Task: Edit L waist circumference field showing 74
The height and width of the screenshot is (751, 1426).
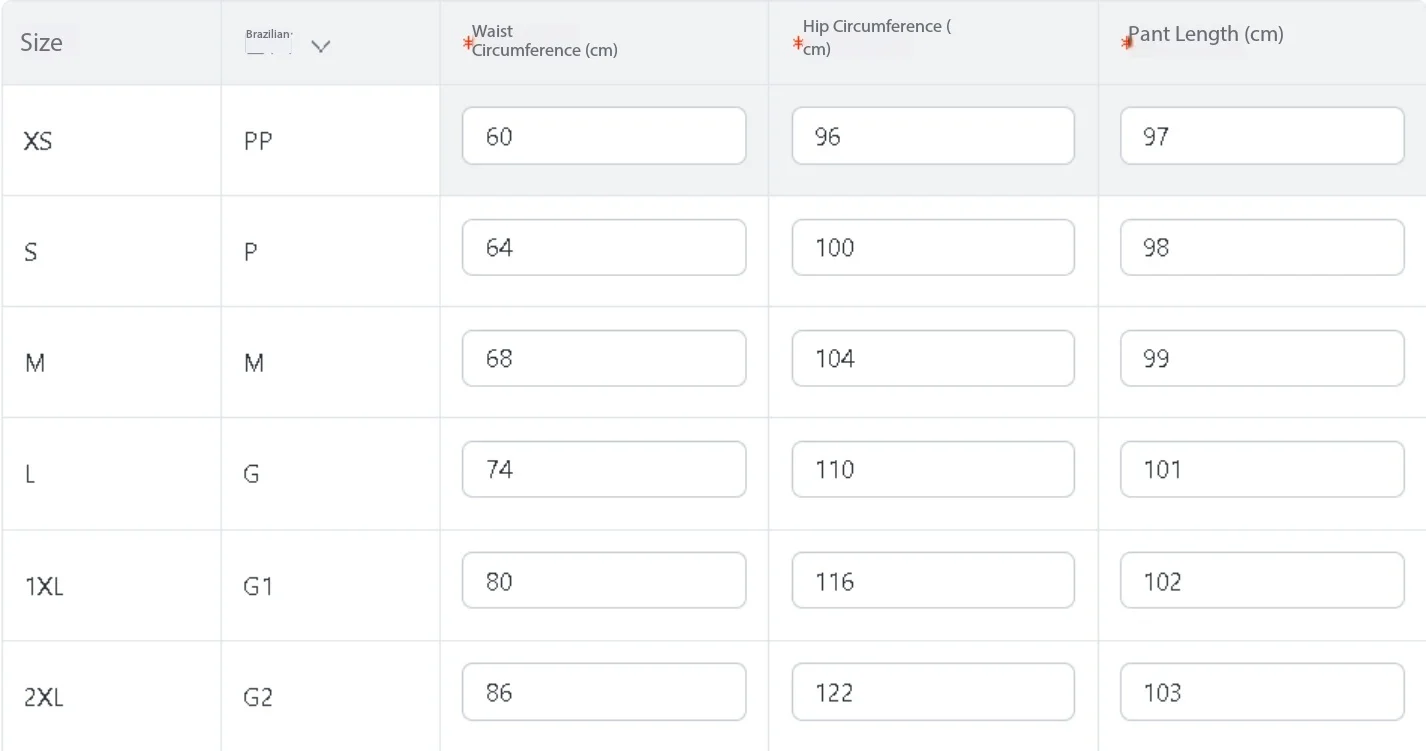Action: coord(604,469)
